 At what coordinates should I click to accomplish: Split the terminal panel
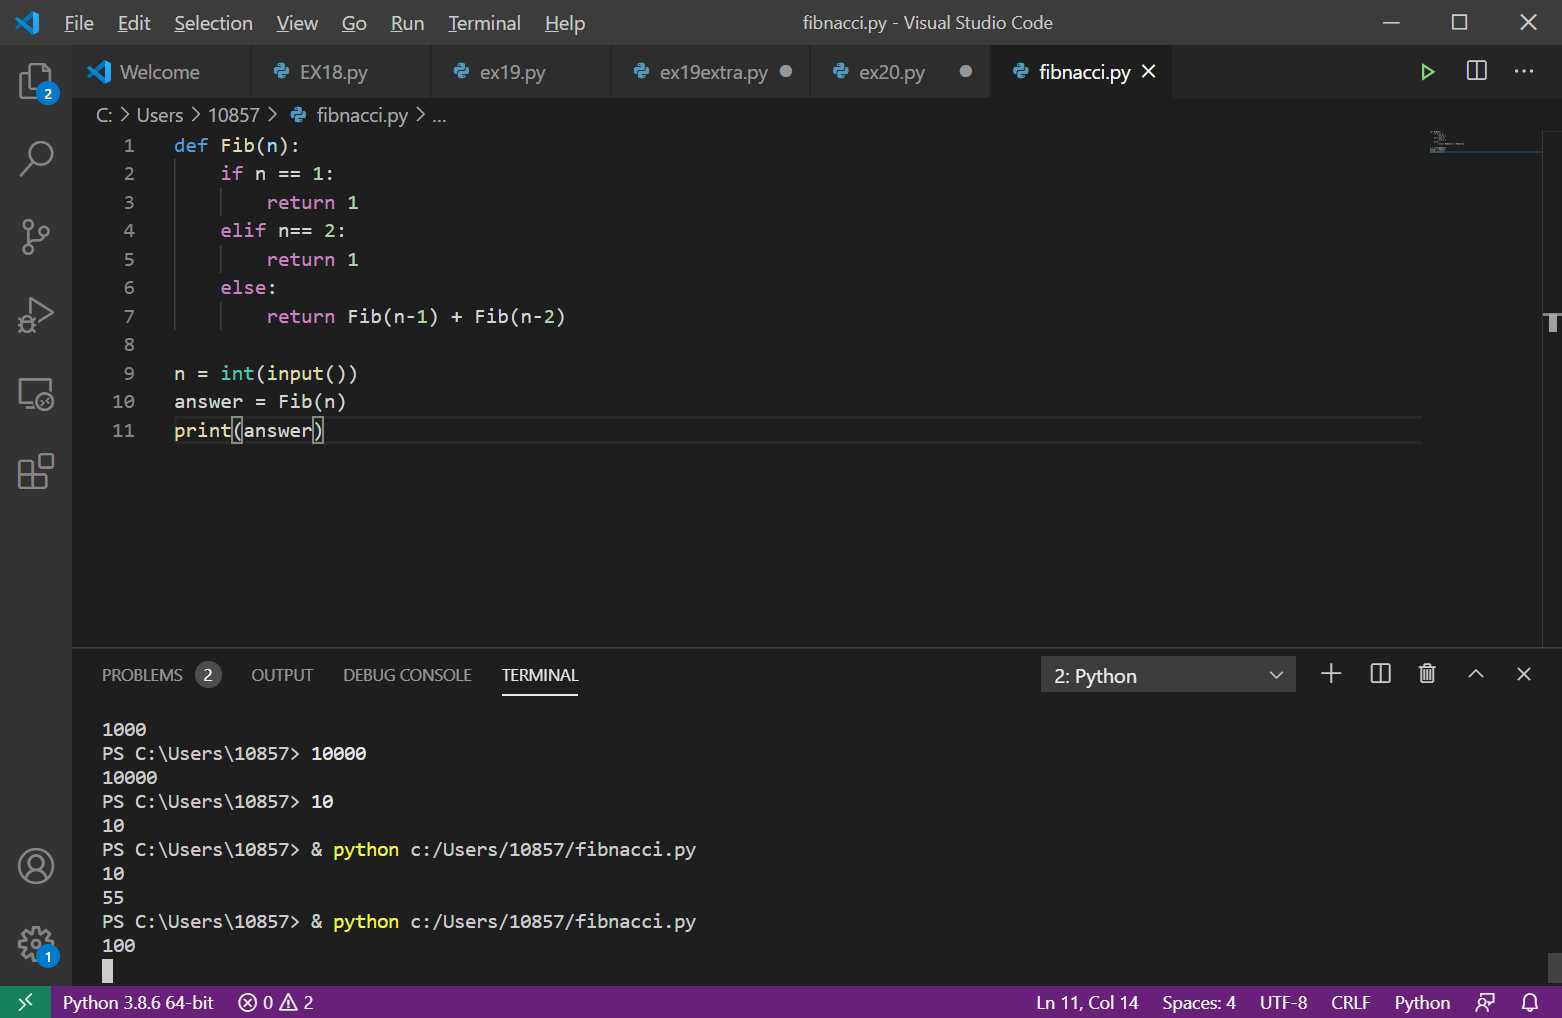click(x=1380, y=674)
